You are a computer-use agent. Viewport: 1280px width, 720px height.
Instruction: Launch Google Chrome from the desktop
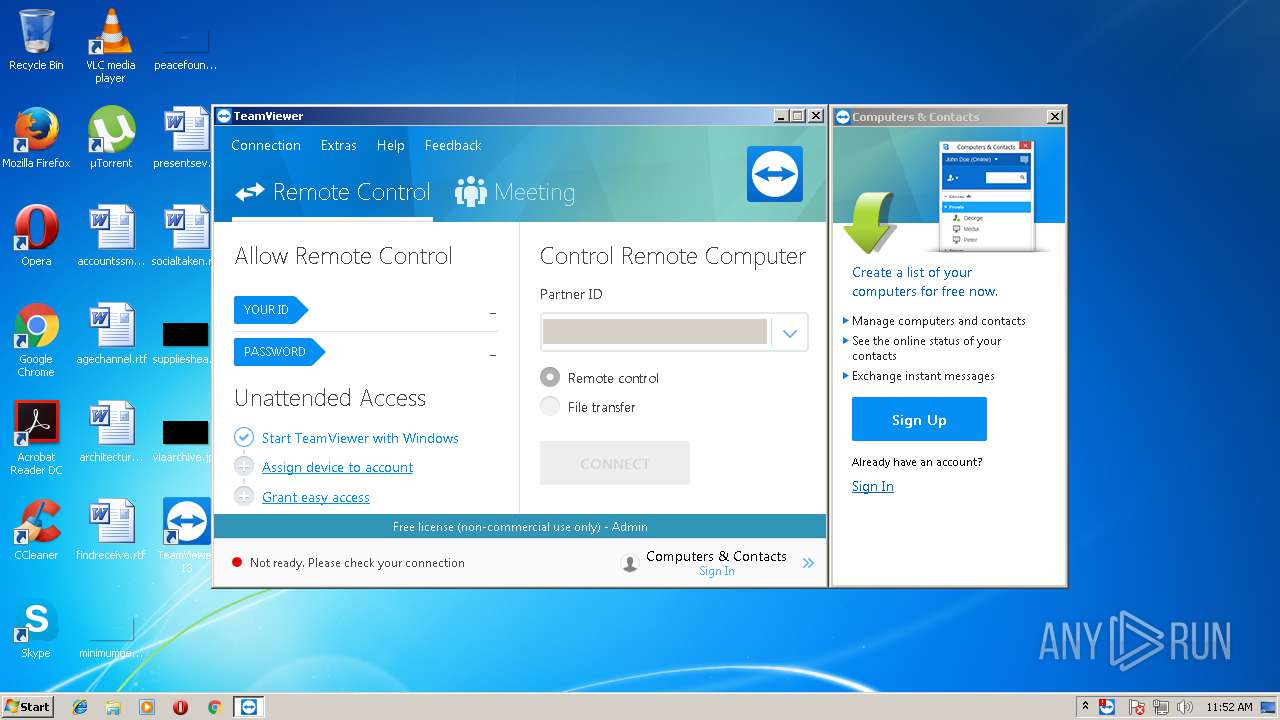36,340
